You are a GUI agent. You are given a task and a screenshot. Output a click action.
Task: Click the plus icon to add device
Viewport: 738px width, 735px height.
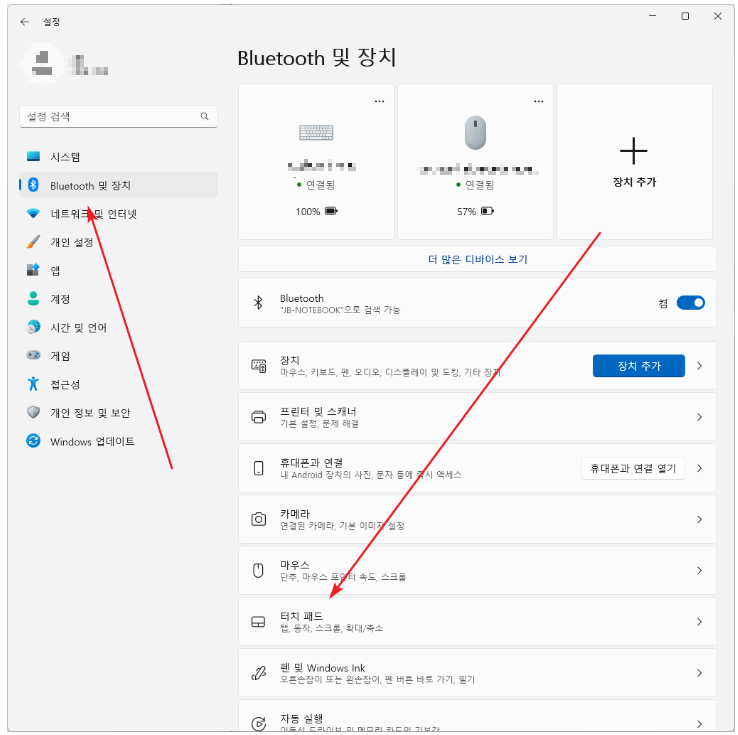(x=634, y=151)
